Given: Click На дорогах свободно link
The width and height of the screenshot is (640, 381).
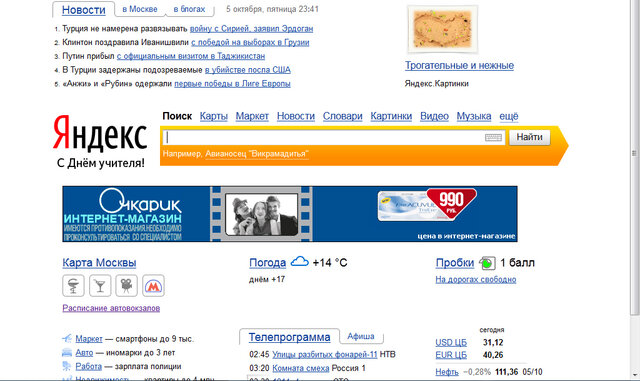Looking at the screenshot, I should 476,279.
